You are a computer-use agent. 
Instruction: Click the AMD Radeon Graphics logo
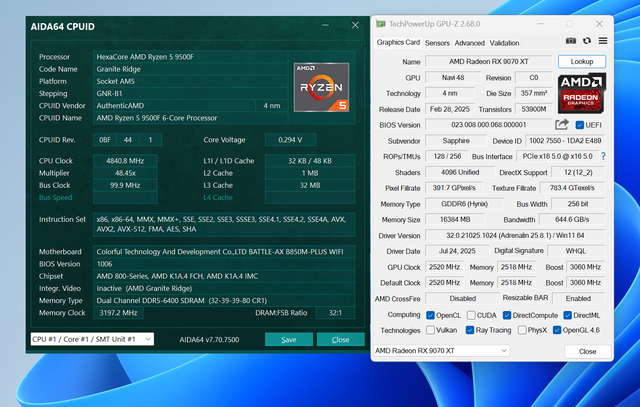coord(582,93)
